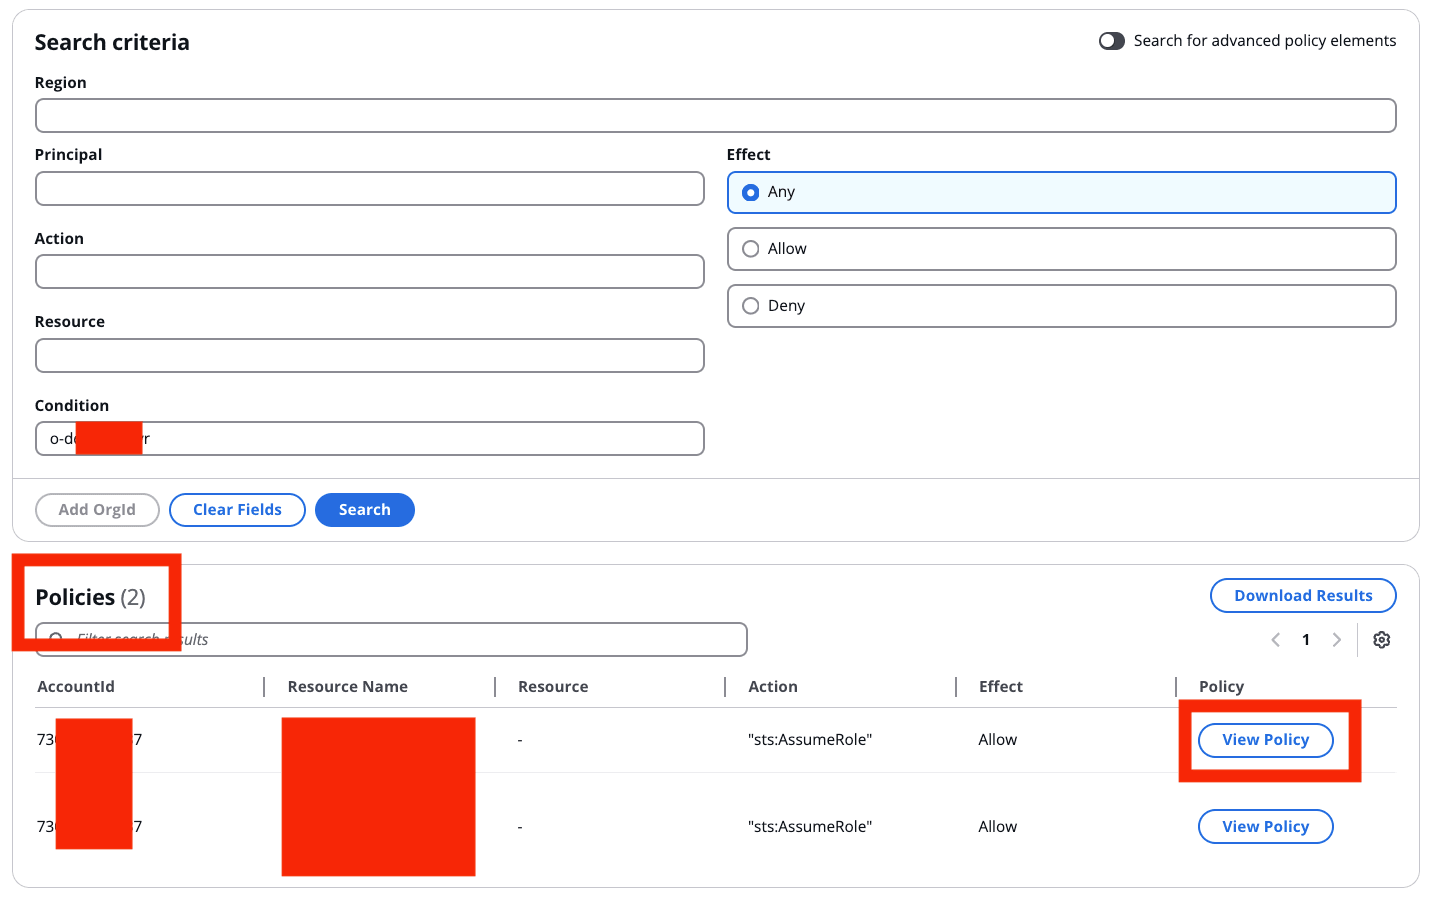Click the Clear Fields button
The image size is (1441, 900).
click(237, 510)
